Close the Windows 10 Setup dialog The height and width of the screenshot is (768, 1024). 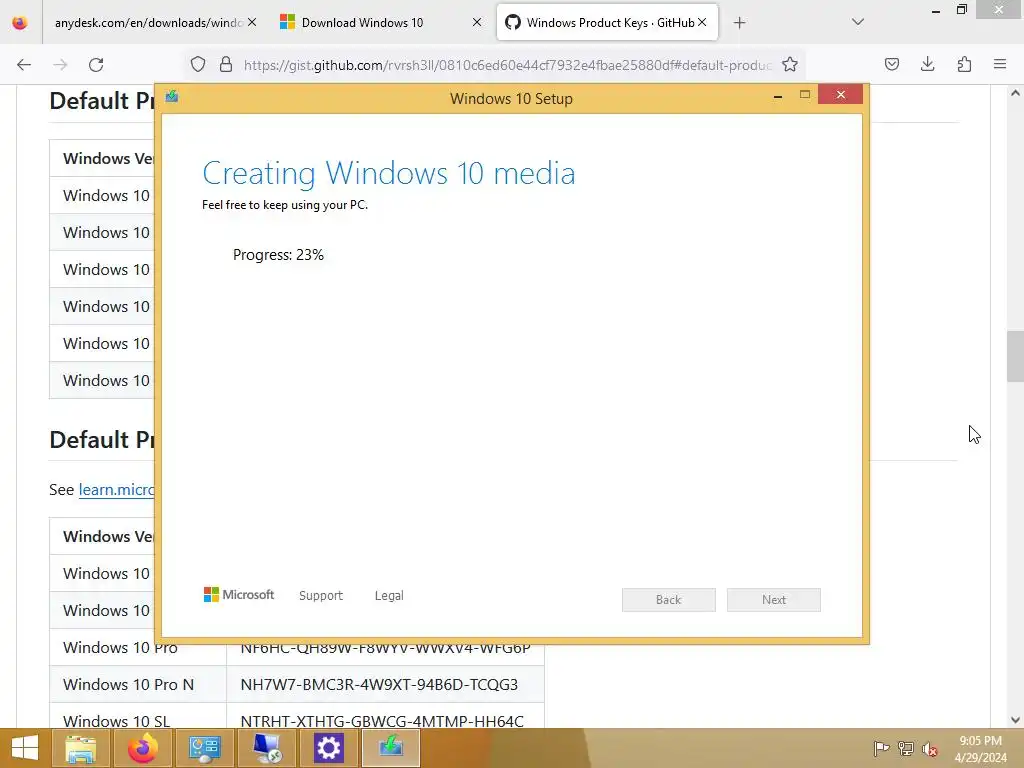coord(840,95)
